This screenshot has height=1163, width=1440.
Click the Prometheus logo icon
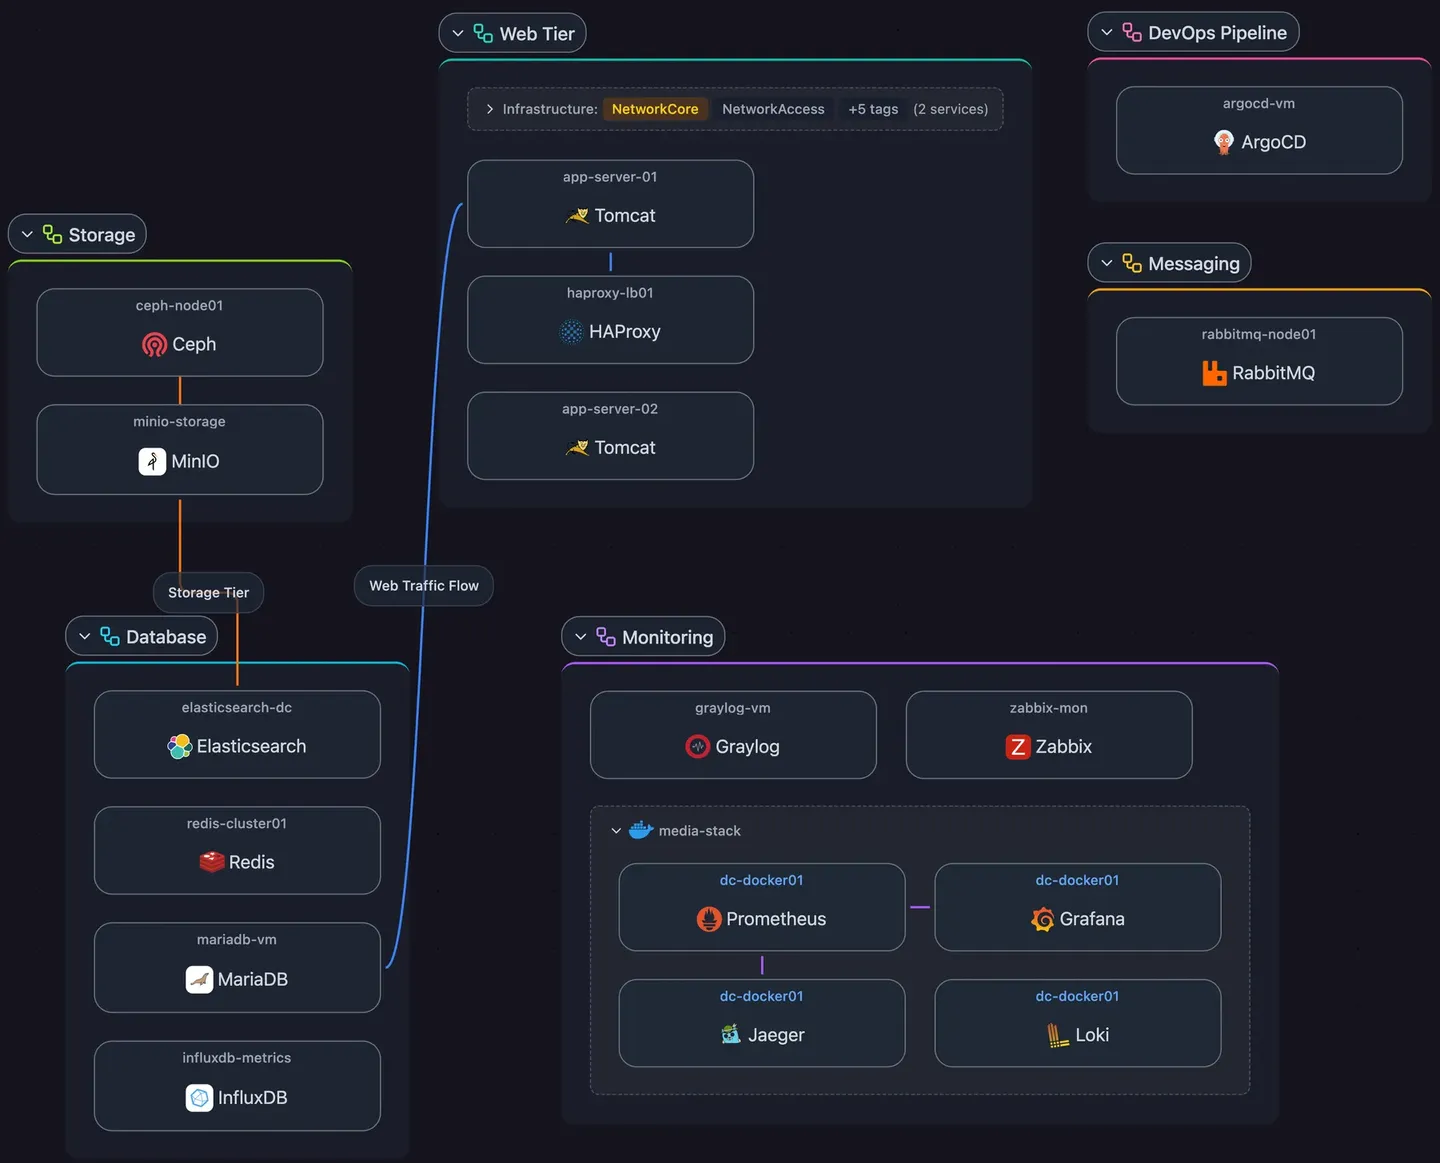(x=709, y=919)
